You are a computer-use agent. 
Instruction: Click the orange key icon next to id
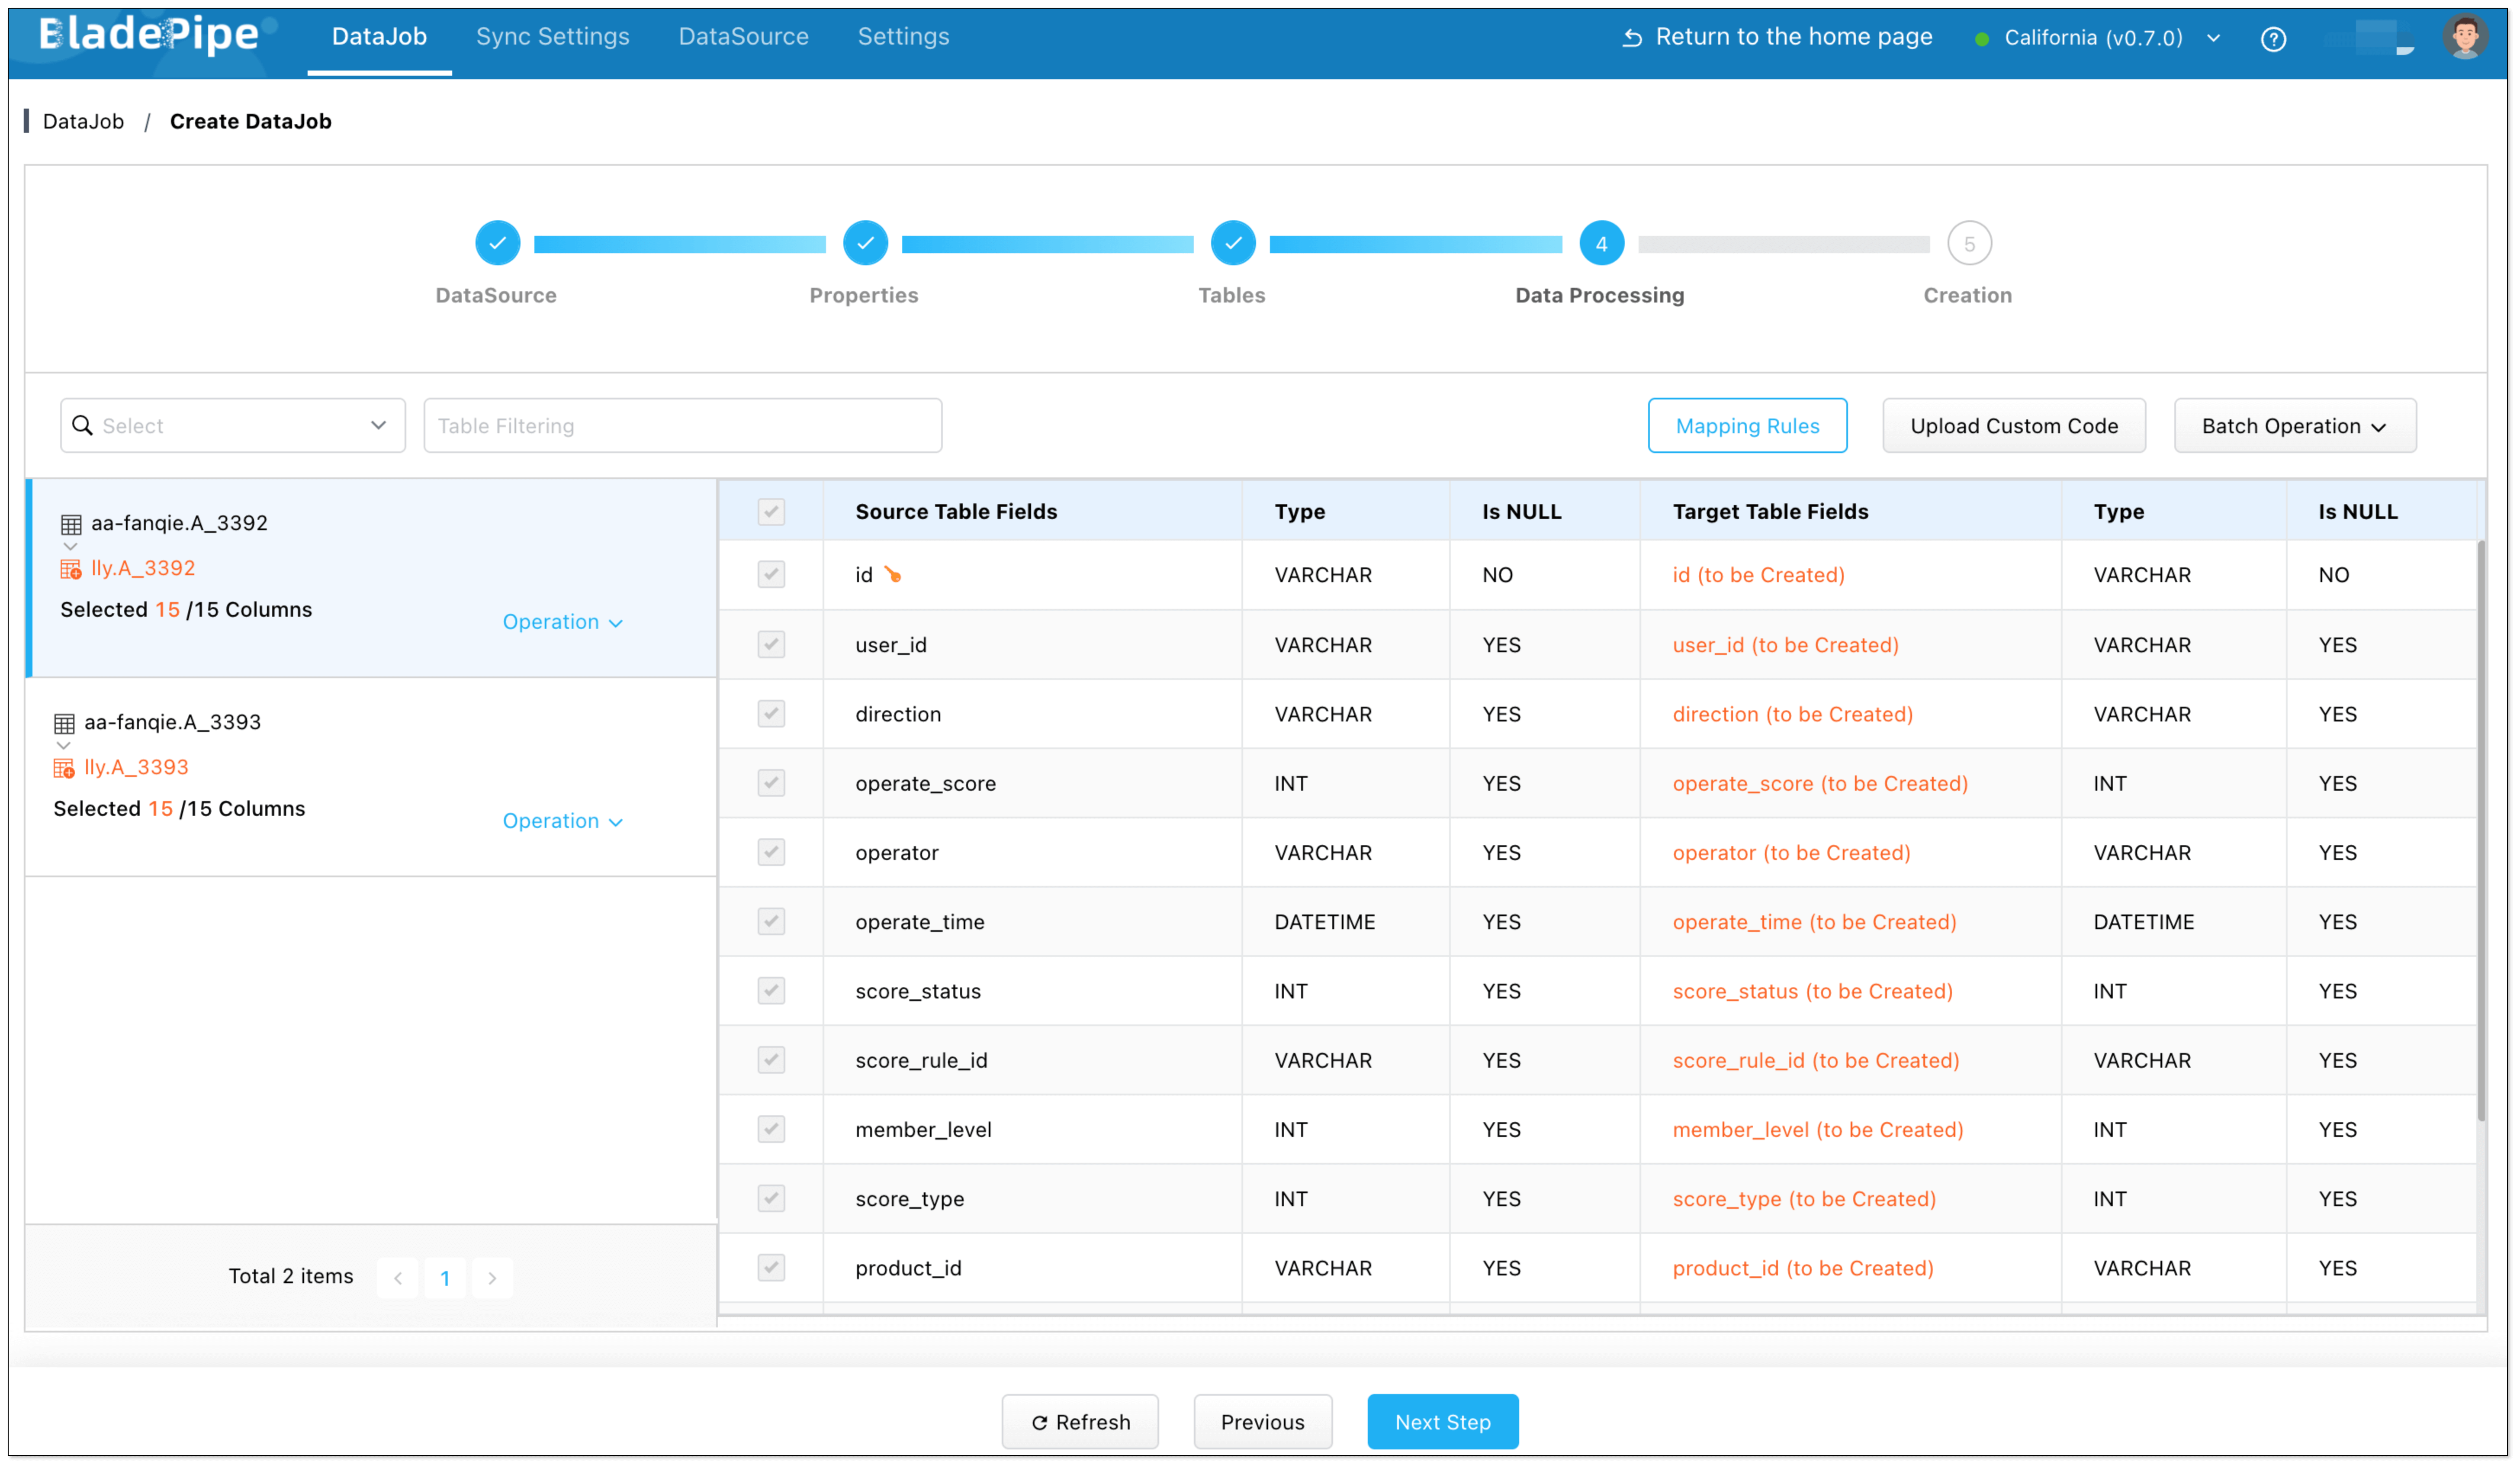pyautogui.click(x=892, y=575)
